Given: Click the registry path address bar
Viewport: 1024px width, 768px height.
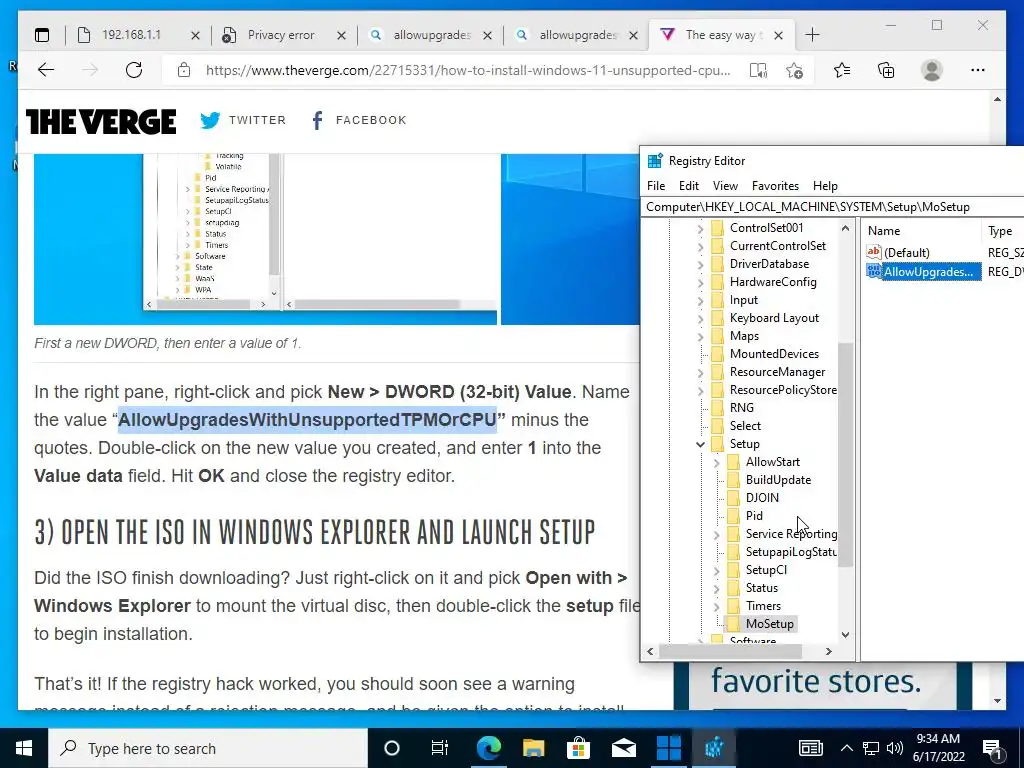Looking at the screenshot, I should pyautogui.click(x=833, y=207).
